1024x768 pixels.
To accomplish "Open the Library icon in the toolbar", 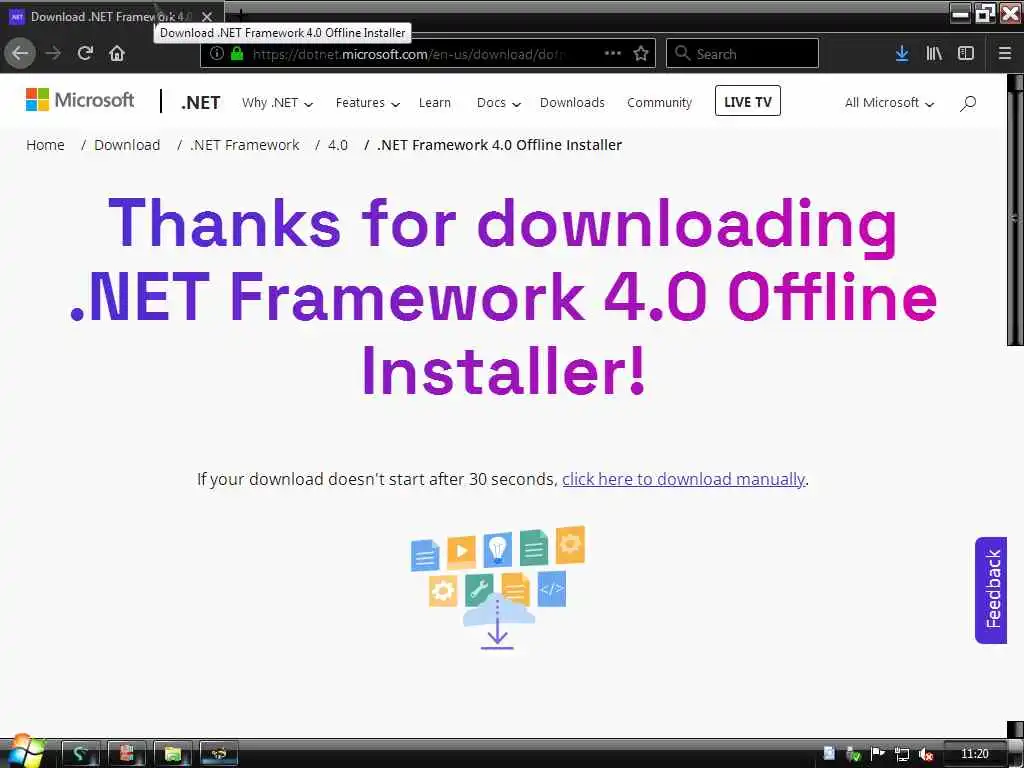I will click(934, 53).
